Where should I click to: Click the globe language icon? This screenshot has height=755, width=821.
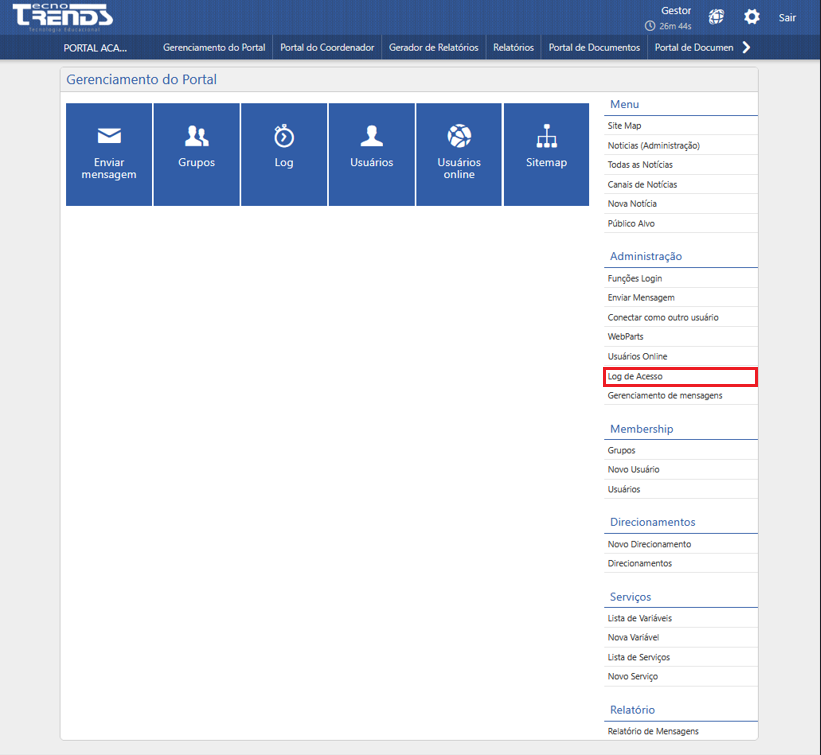715,17
